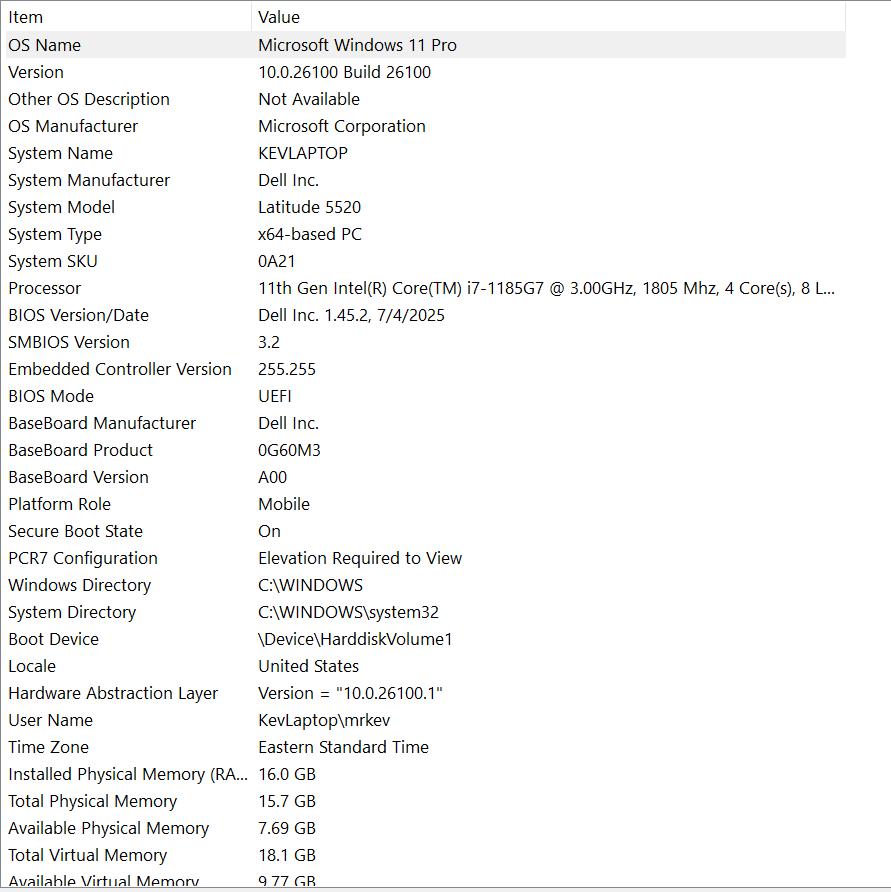This screenshot has height=892, width=891.
Task: Highlight the PCR7 Configuration row
Action: point(83,558)
